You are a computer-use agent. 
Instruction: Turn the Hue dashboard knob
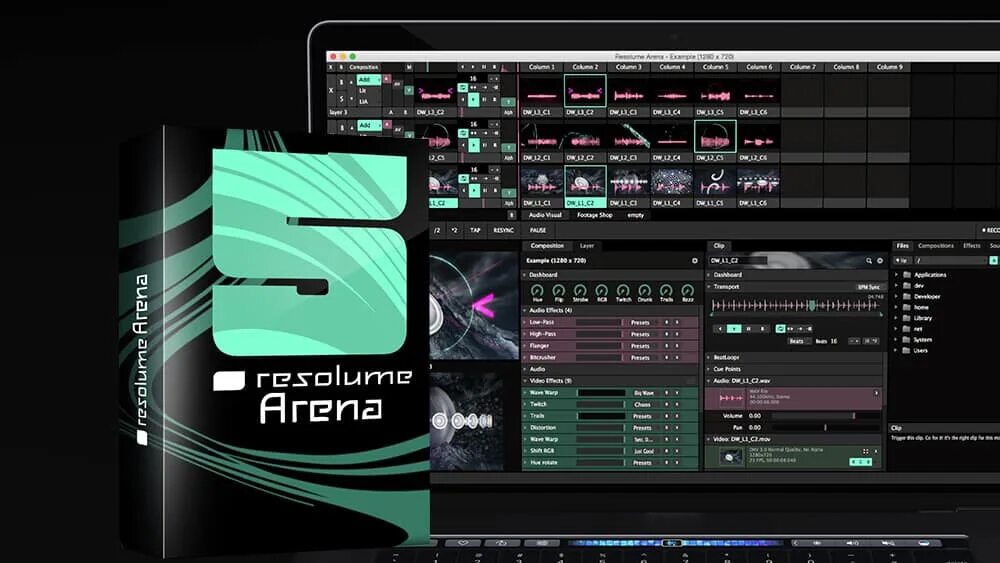click(x=537, y=290)
